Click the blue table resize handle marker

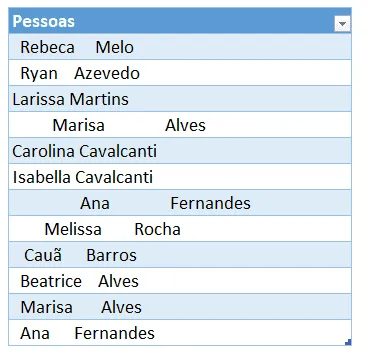(348, 342)
